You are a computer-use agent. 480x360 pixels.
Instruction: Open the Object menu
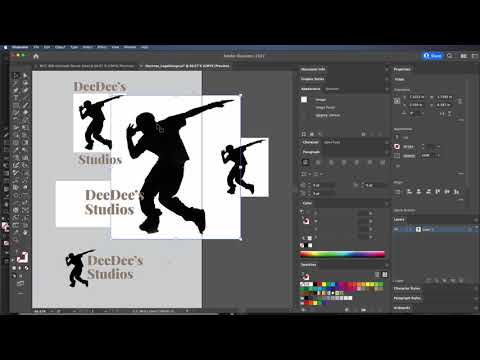click(60, 47)
